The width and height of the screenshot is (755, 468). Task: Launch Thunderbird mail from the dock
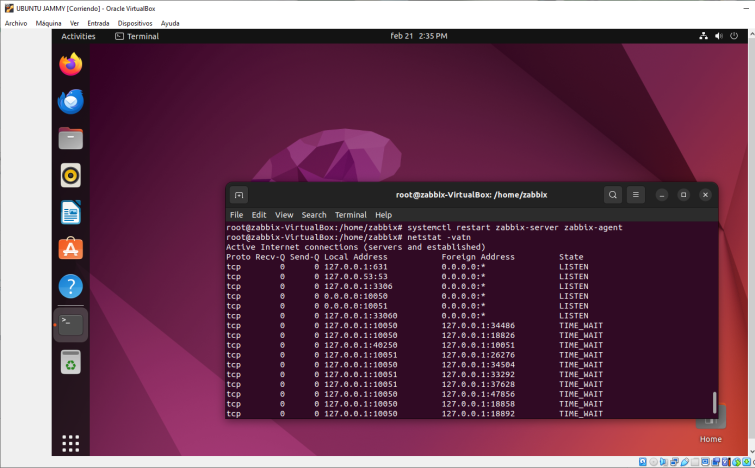tap(71, 101)
